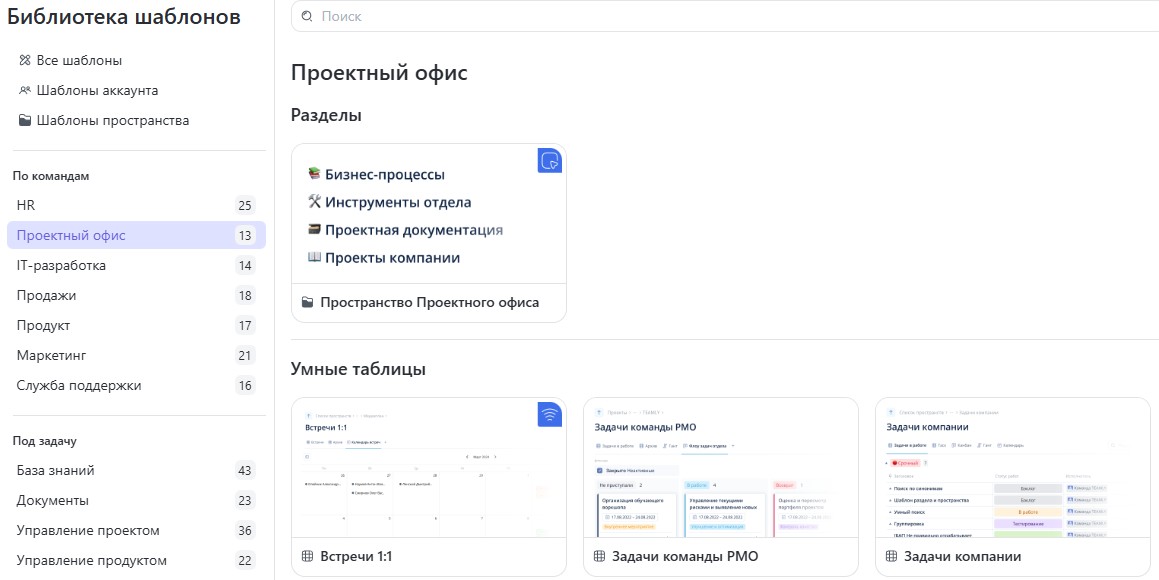Click the books icon beside «Бизнес-процессы»

pos(313,173)
